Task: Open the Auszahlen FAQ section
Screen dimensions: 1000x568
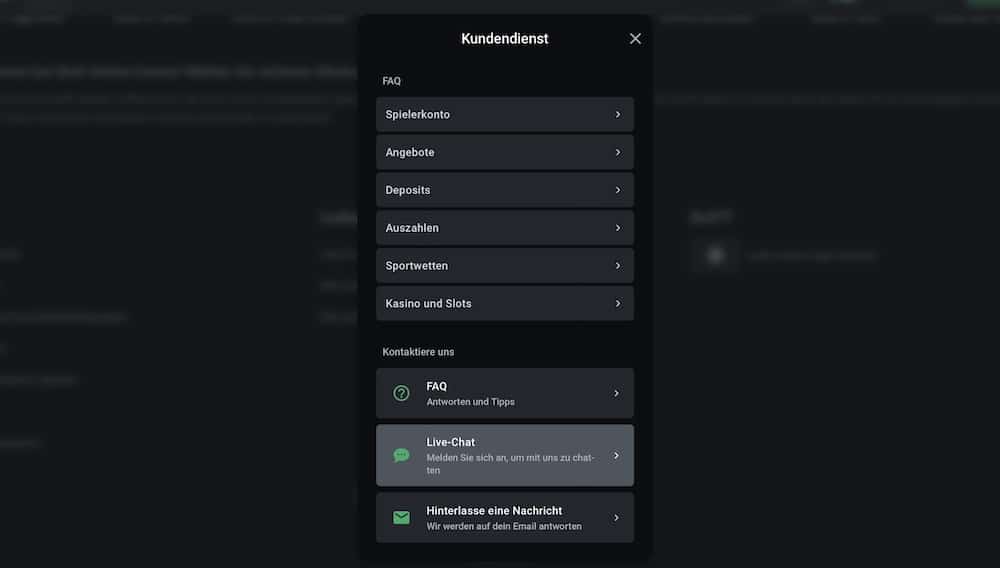Action: [504, 228]
